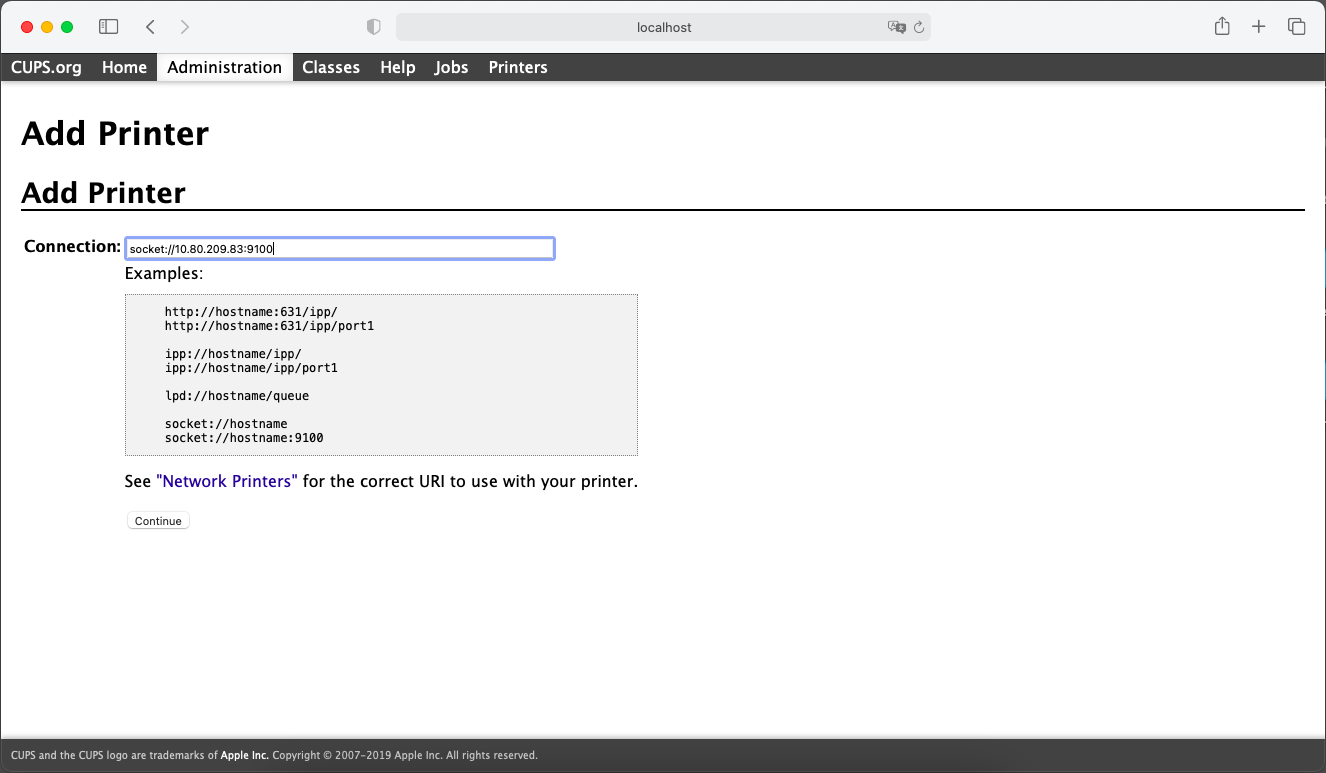Select the Administration tab
This screenshot has width=1326, height=773.
coord(224,67)
